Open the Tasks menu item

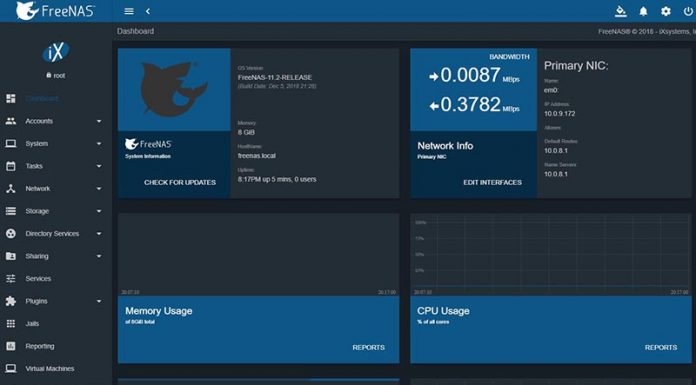56,166
